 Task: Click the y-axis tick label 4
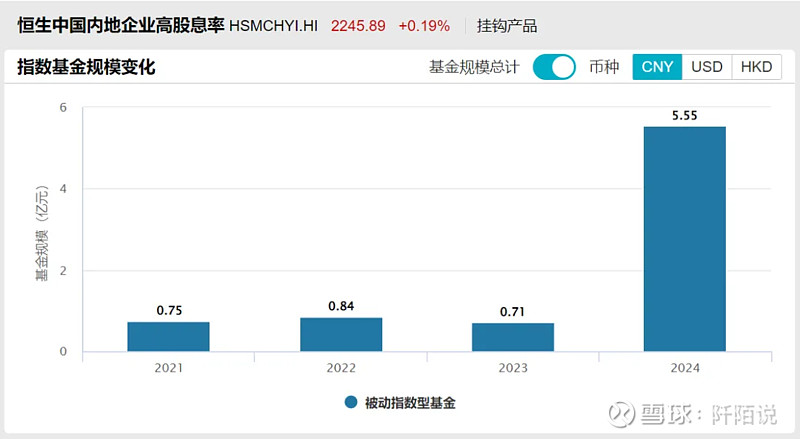point(63,189)
